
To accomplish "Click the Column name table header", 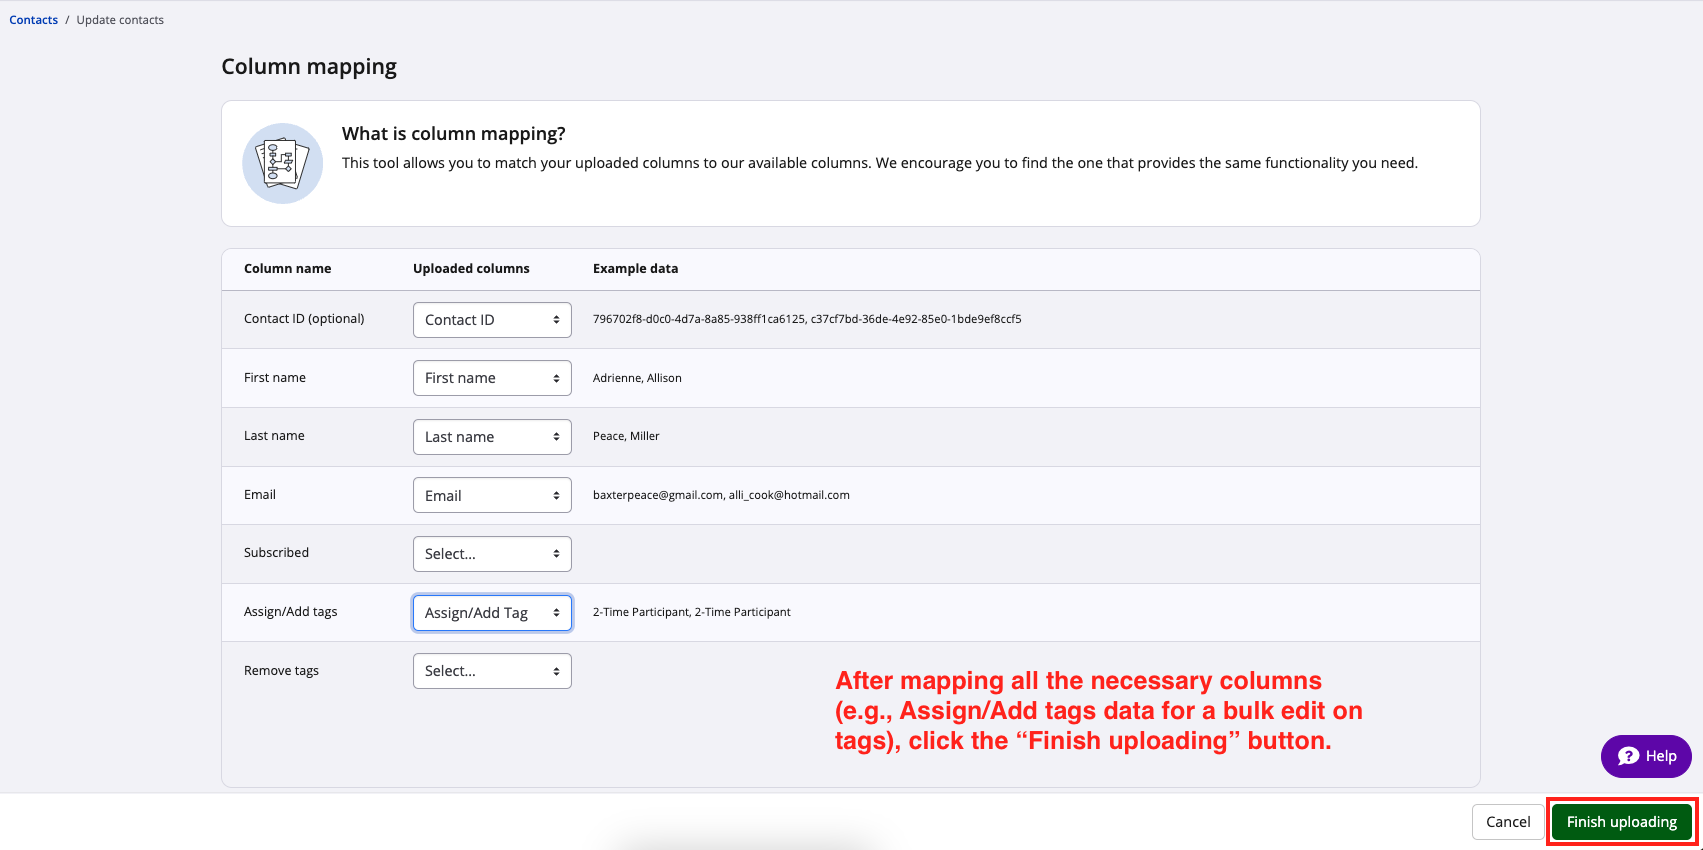I will (287, 269).
